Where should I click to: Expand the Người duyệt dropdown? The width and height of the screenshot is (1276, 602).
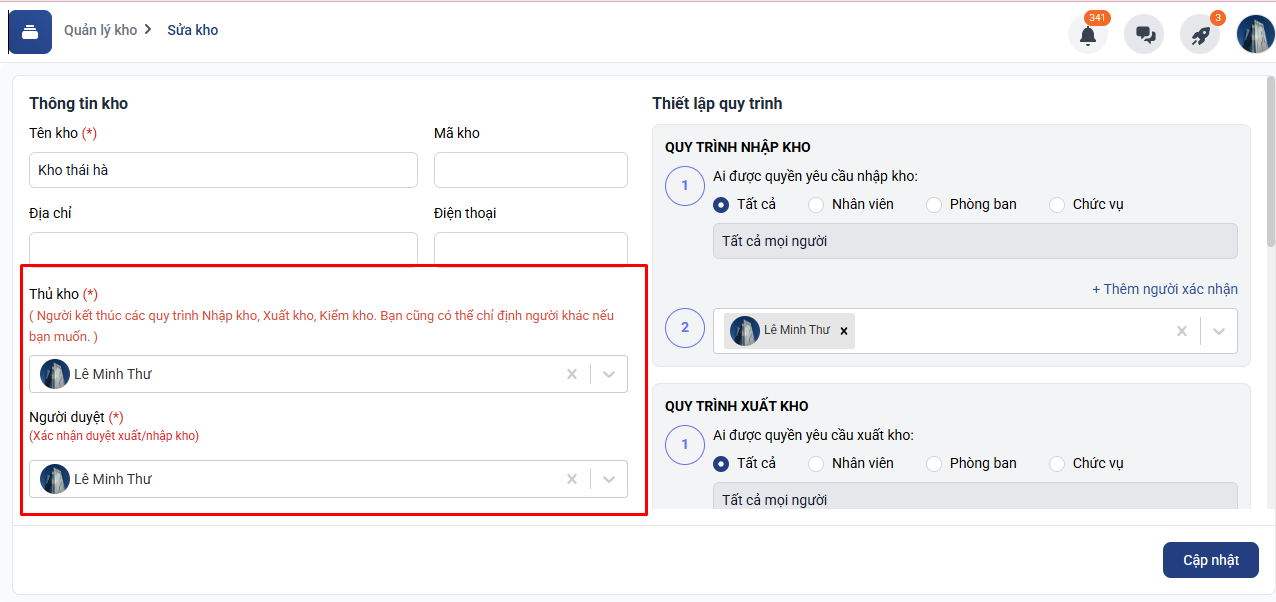click(x=609, y=479)
